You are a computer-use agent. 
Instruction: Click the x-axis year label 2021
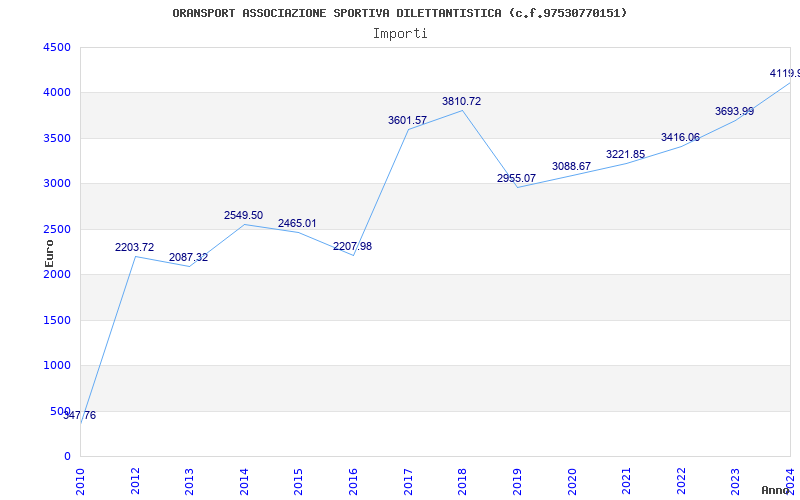(x=626, y=481)
